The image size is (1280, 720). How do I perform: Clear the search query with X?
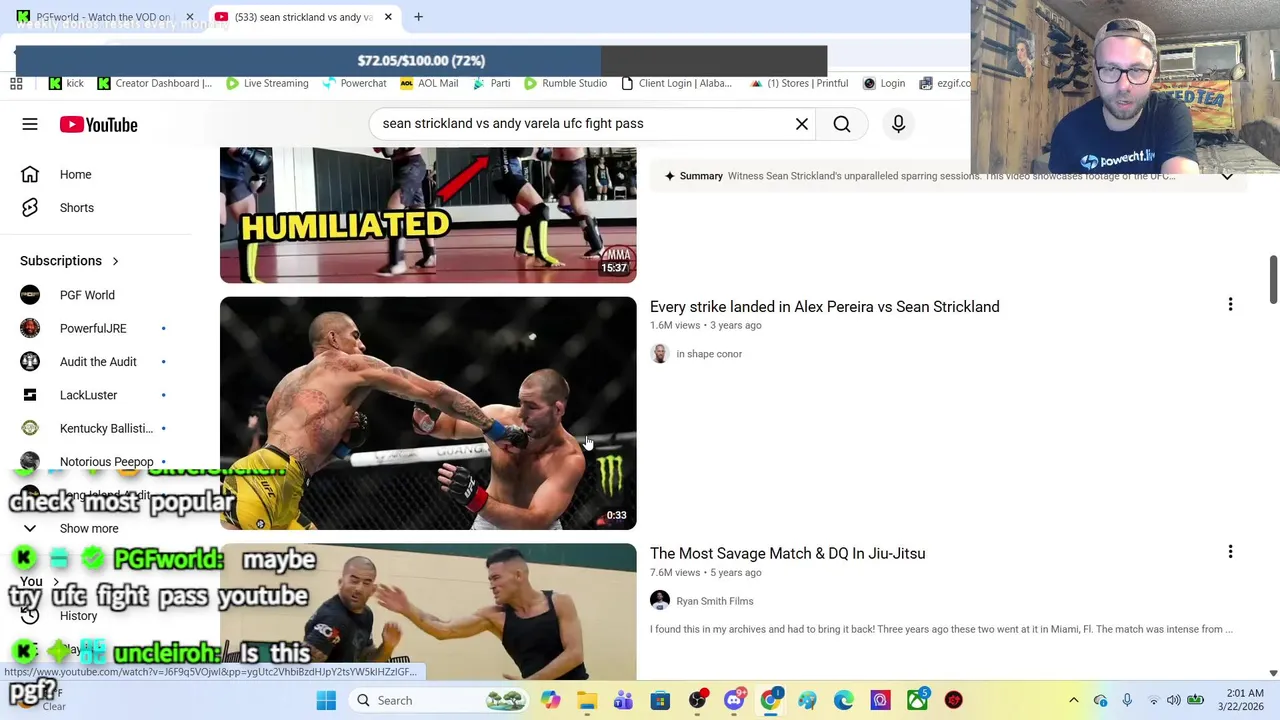tap(802, 124)
